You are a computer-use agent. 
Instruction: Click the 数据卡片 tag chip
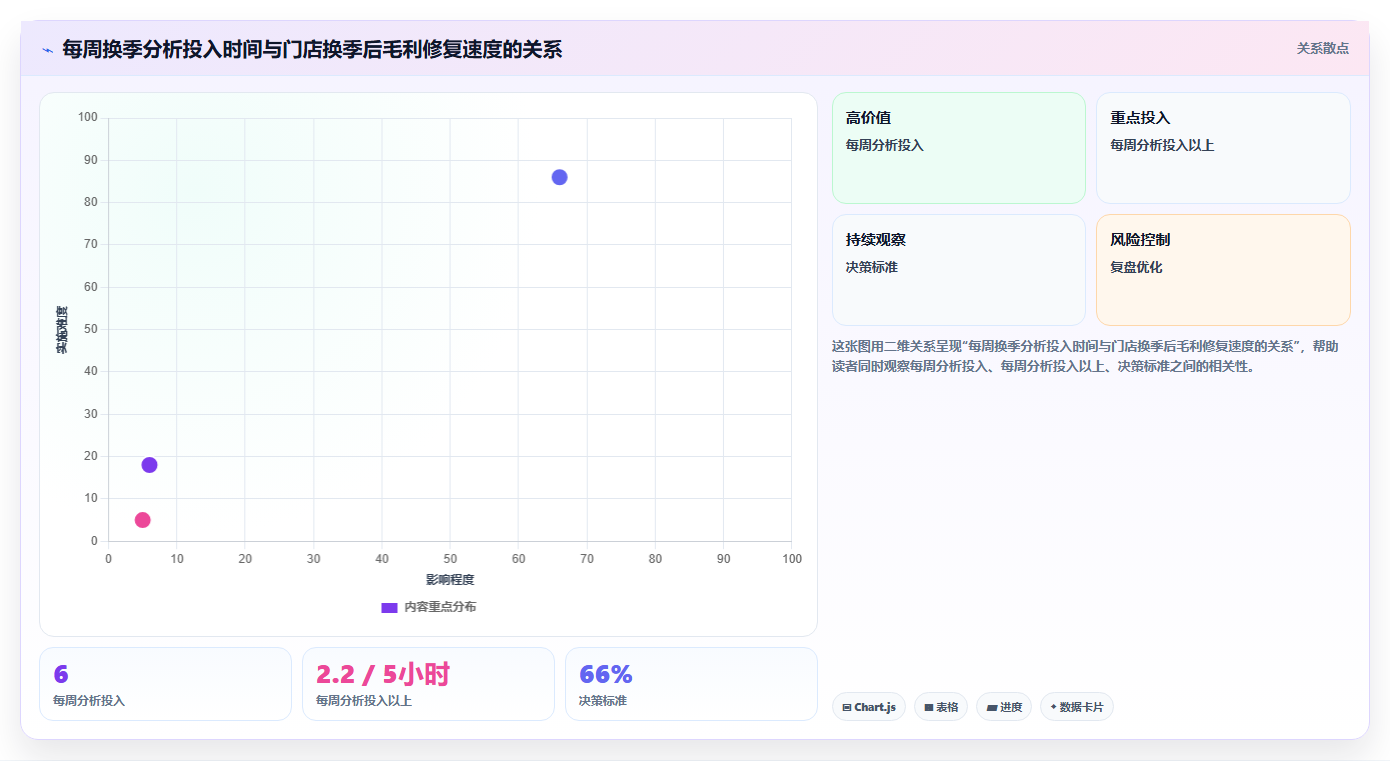click(1077, 707)
